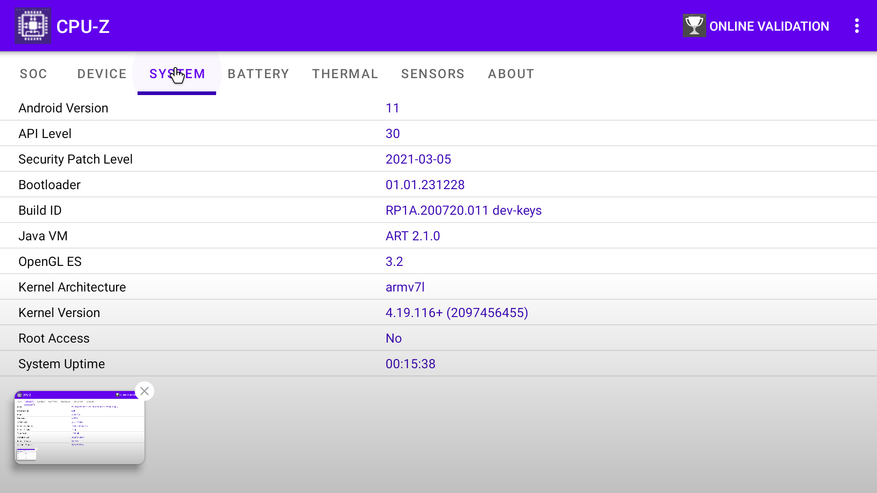Click the CPU-Z chip logo icon
Image resolution: width=877 pixels, height=493 pixels.
pyautogui.click(x=32, y=26)
